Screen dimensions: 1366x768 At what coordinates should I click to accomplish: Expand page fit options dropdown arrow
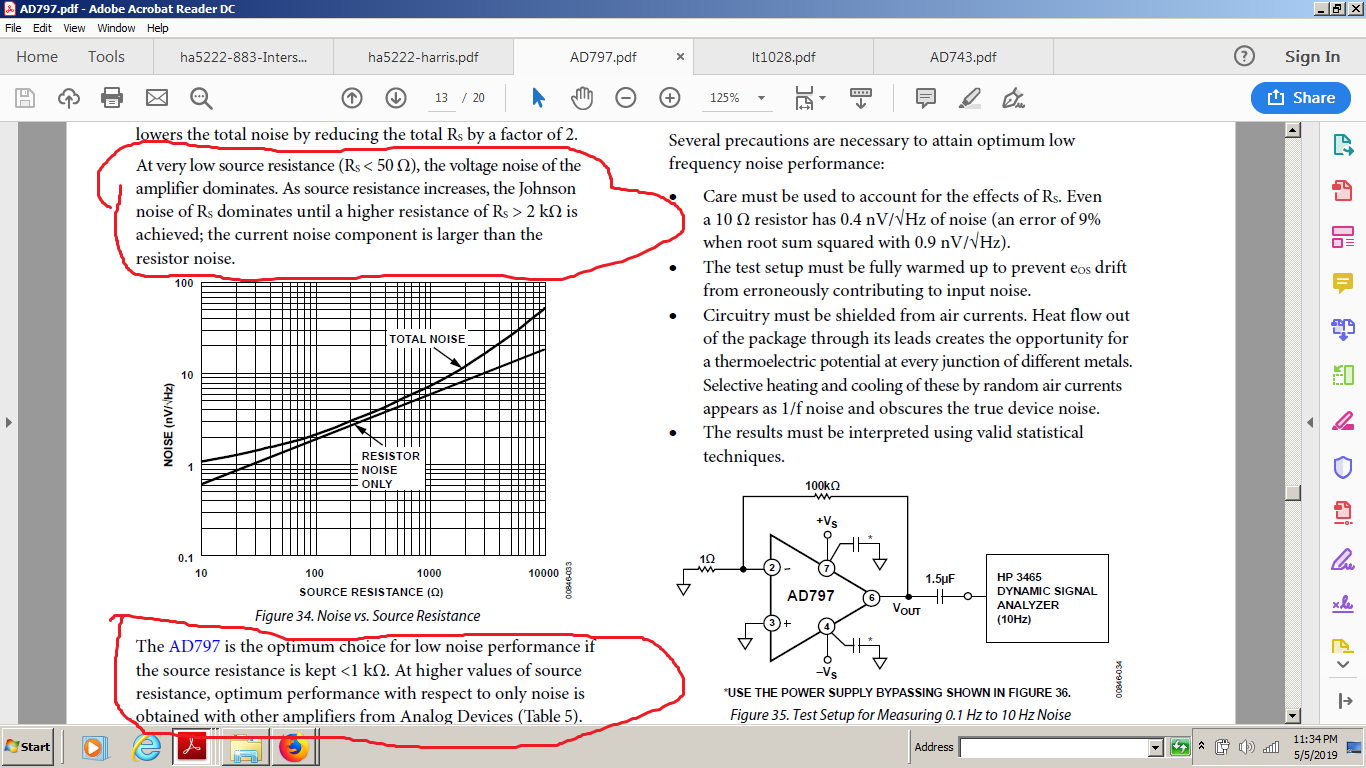[x=822, y=98]
